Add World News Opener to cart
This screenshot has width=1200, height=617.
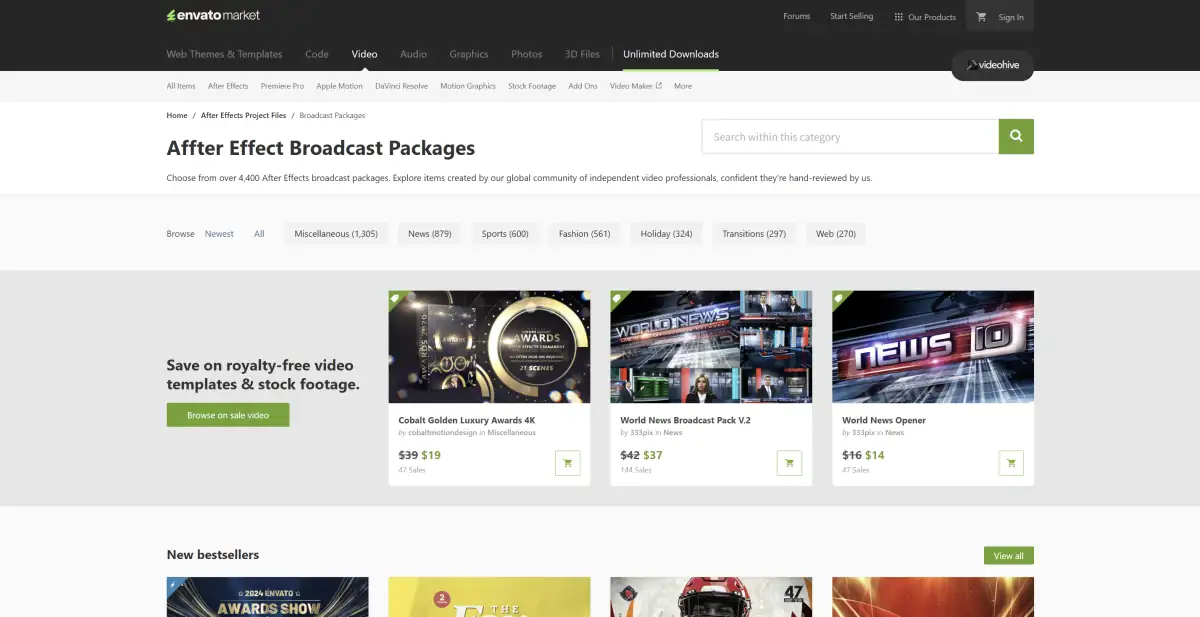(1011, 463)
